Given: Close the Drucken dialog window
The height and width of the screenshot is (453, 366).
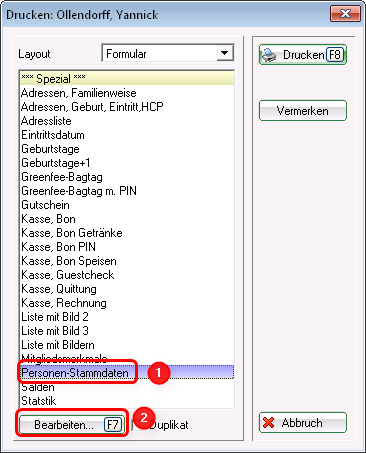Looking at the screenshot, I should coord(345,14).
